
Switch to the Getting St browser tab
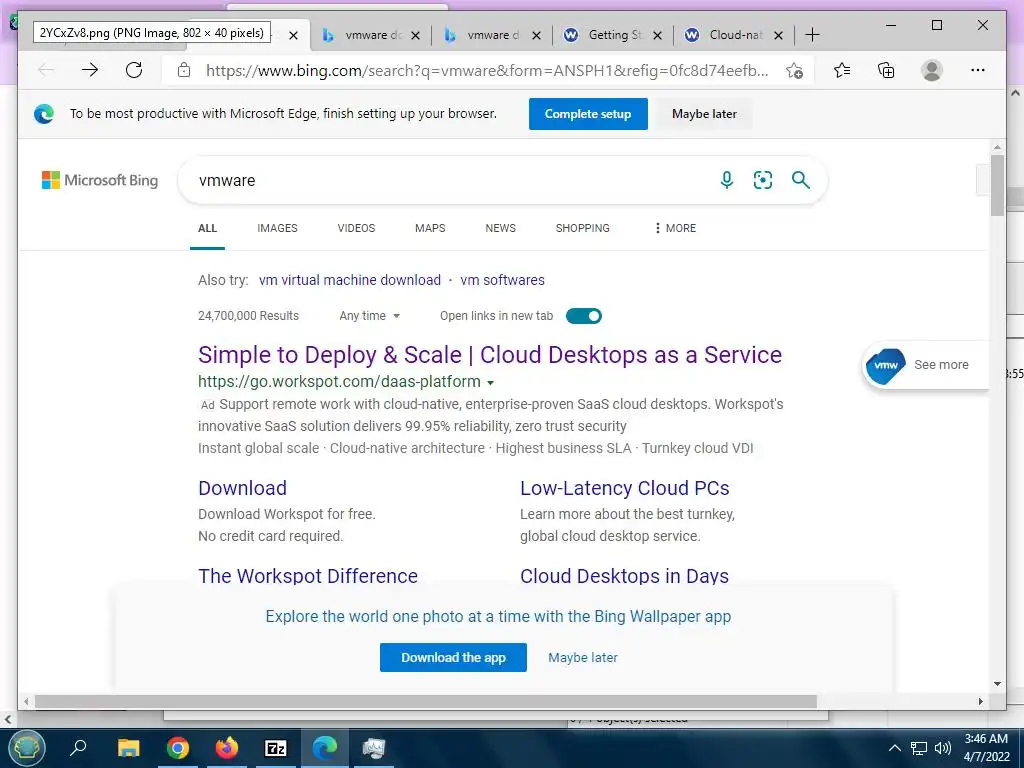click(603, 35)
